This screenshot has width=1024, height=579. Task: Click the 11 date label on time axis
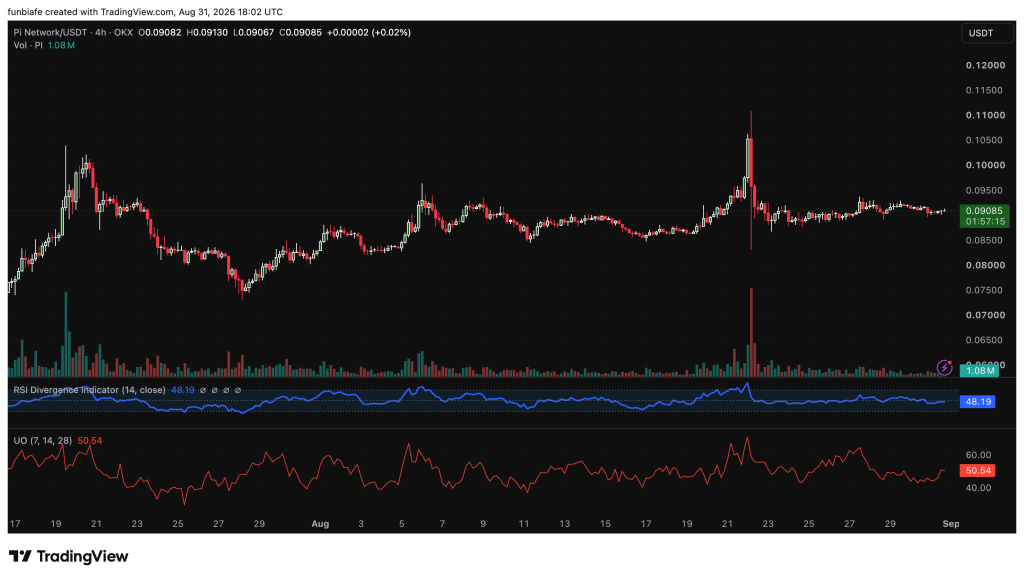pyautogui.click(x=524, y=524)
